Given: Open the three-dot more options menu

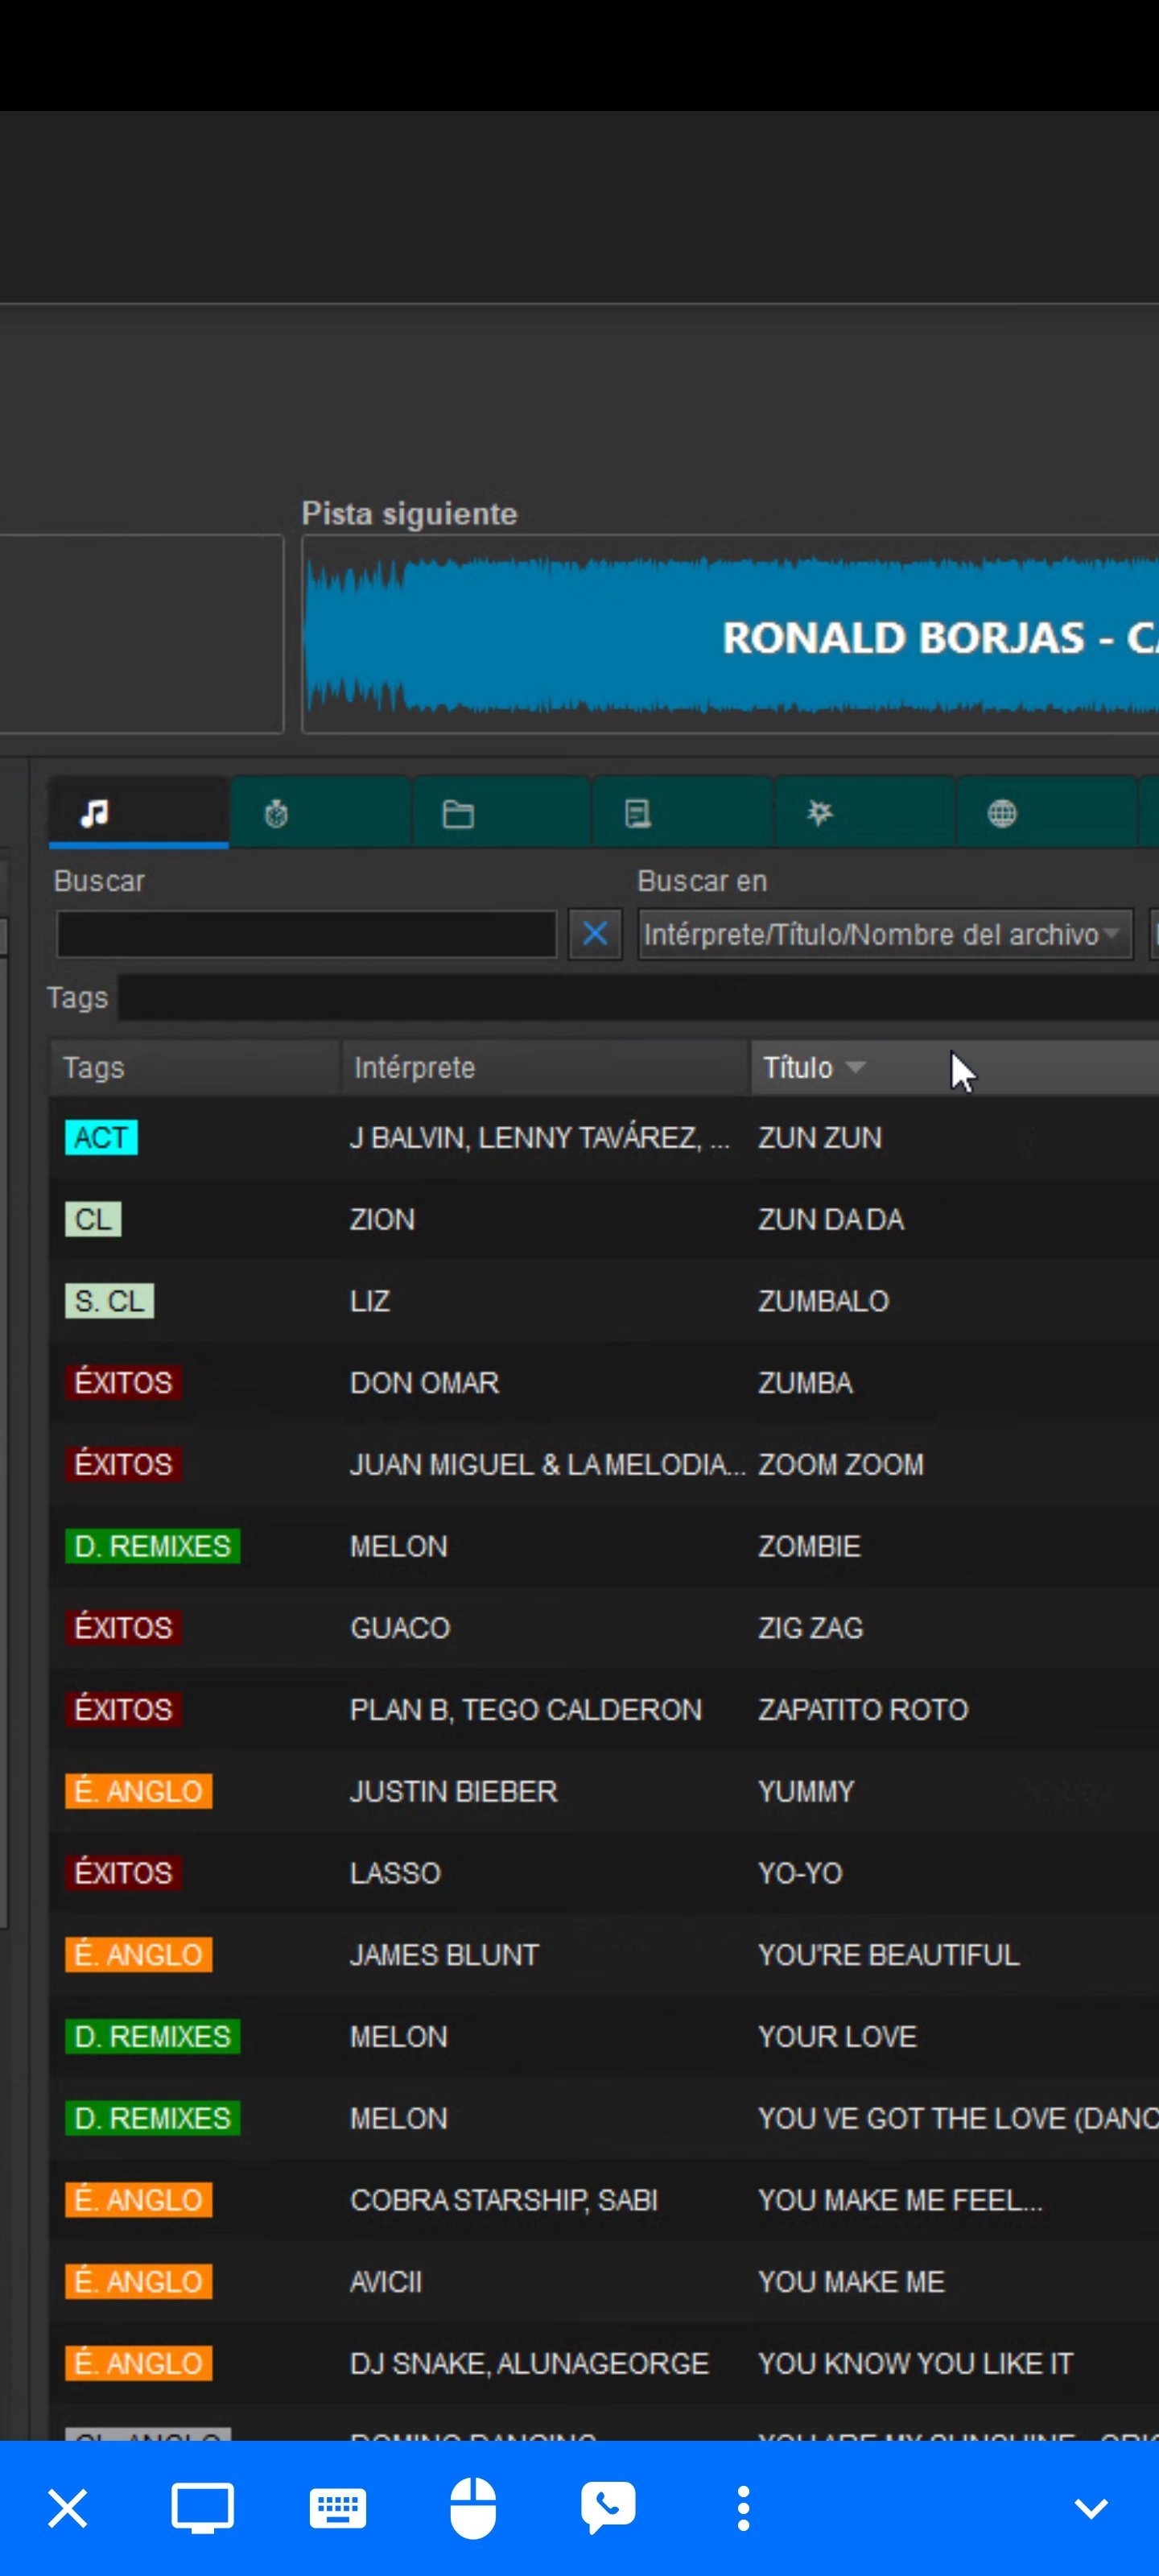Looking at the screenshot, I should pyautogui.click(x=743, y=2508).
